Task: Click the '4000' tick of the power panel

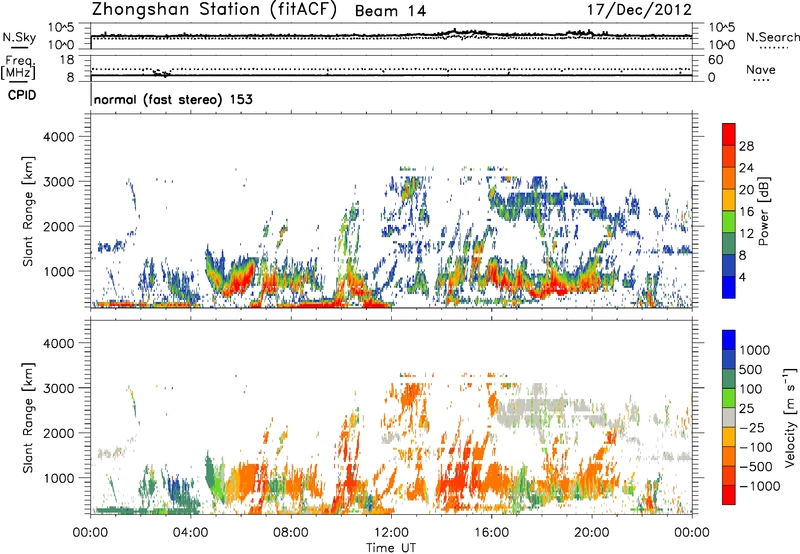Action: 58,137
